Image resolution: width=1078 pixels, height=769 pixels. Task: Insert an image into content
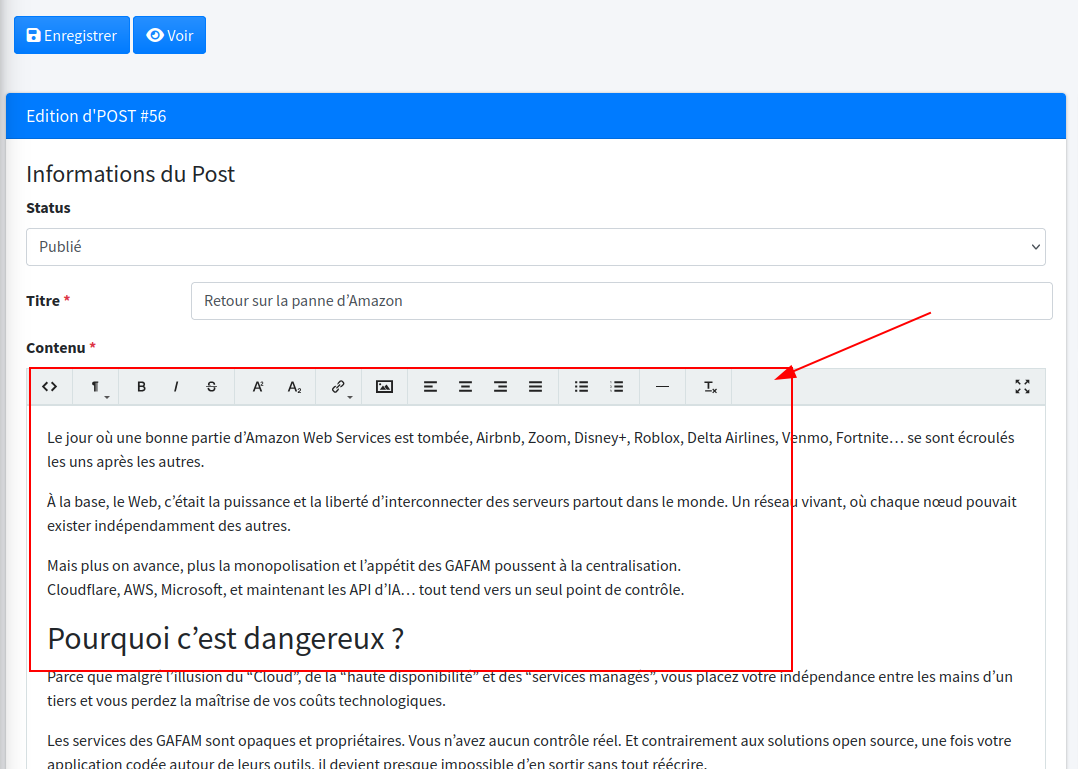(384, 387)
